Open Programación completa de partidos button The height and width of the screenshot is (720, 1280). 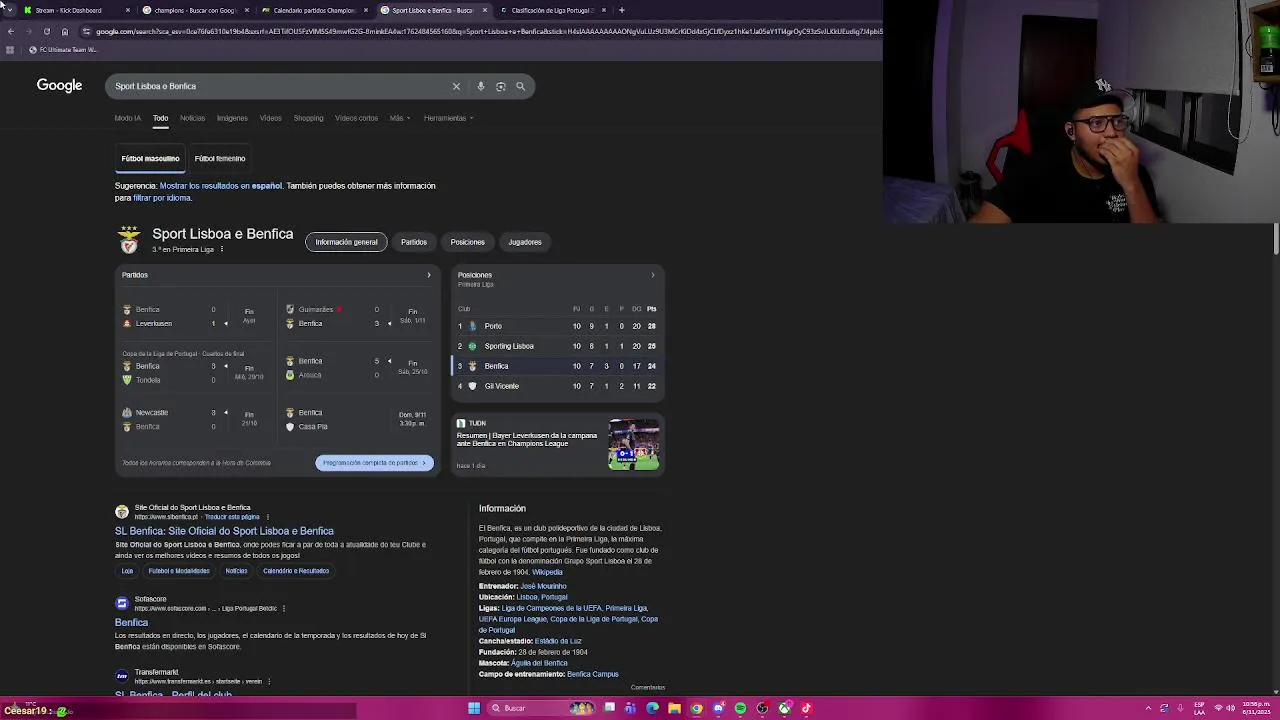tap(374, 463)
